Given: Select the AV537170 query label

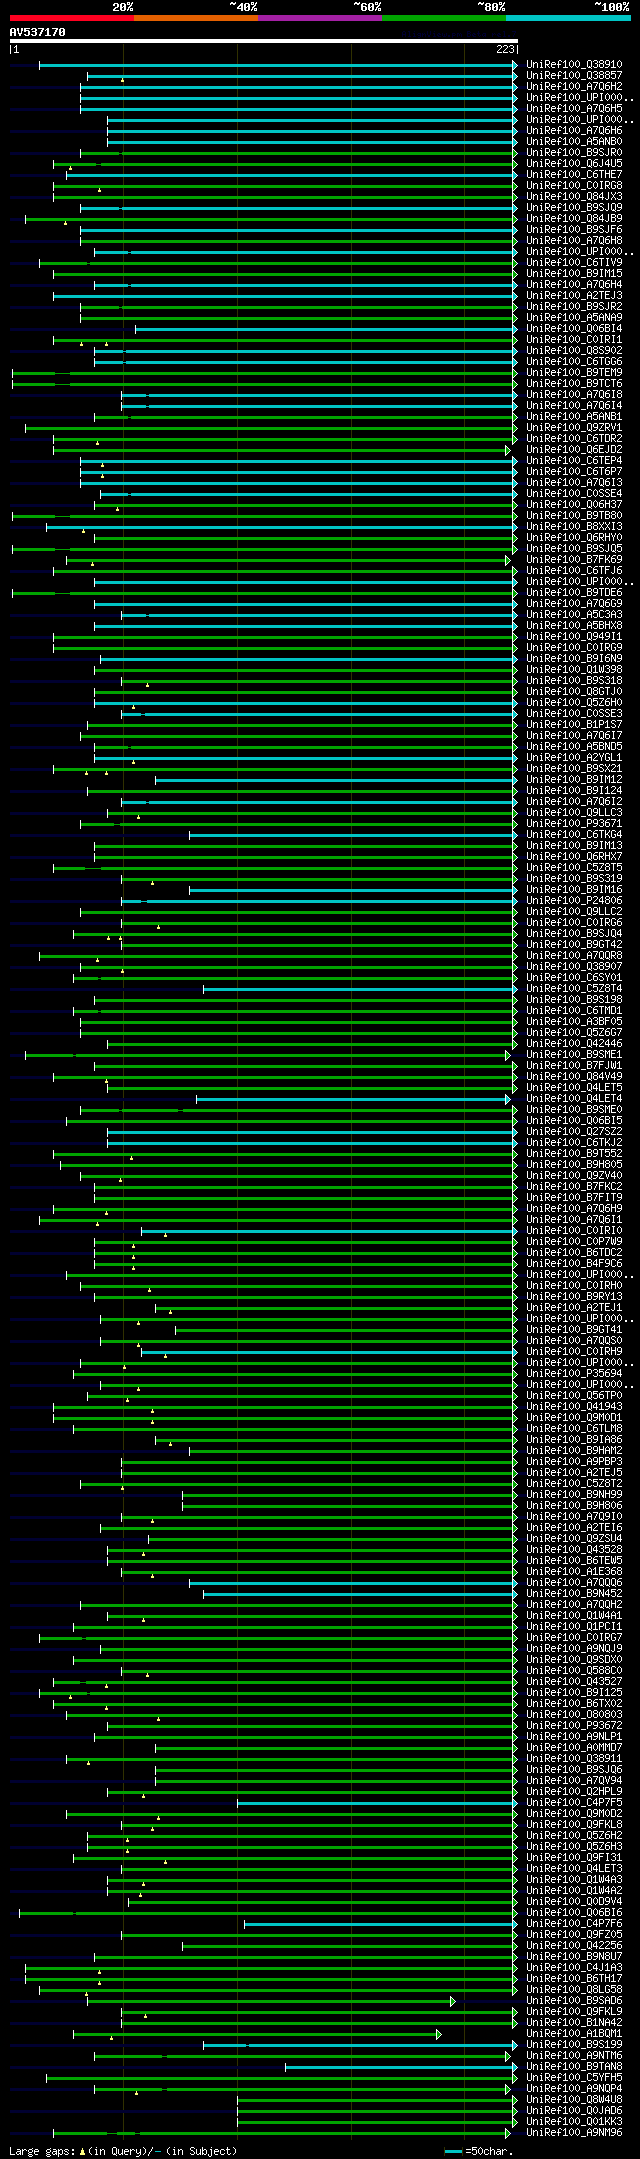Looking at the screenshot, I should (38, 32).
